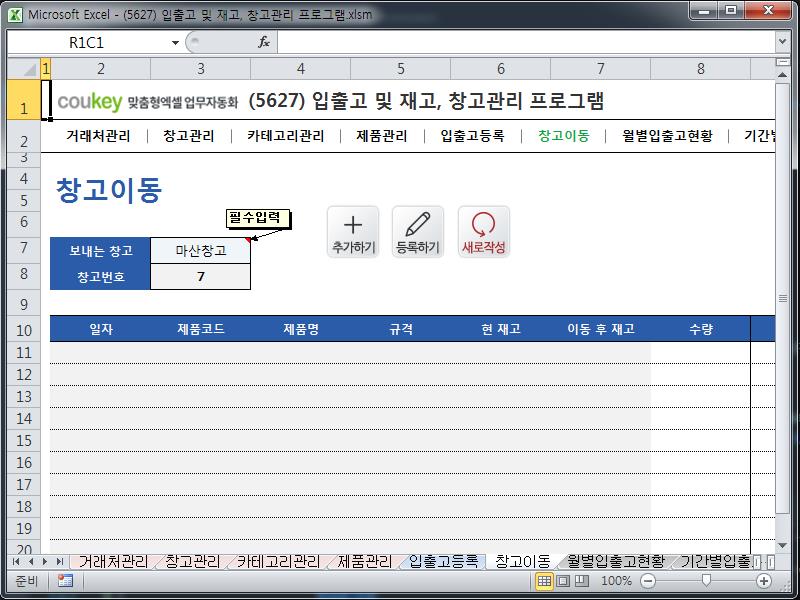This screenshot has height=600, width=800.
Task: Click the macro record icon in status bar
Action: (65, 581)
